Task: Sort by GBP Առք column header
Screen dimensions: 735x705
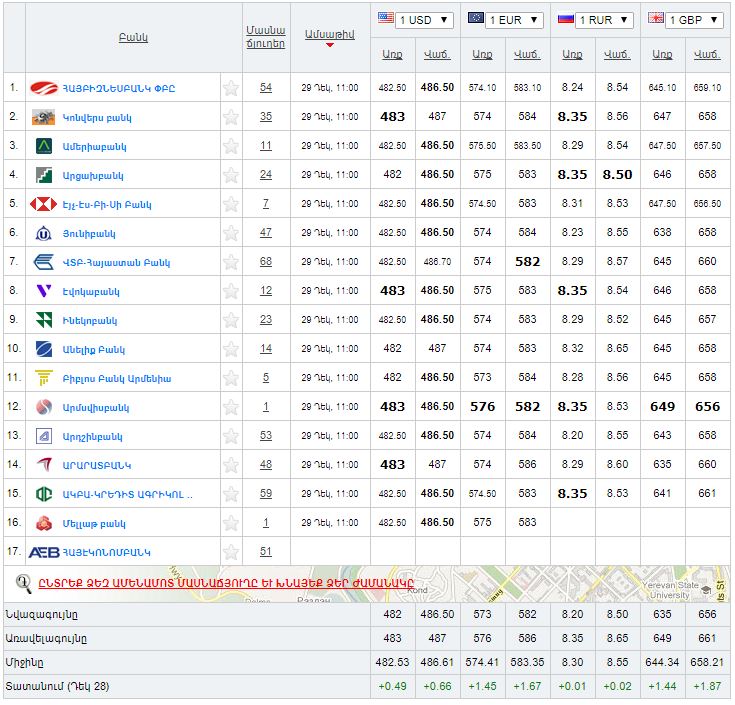Action: pyautogui.click(x=662, y=54)
